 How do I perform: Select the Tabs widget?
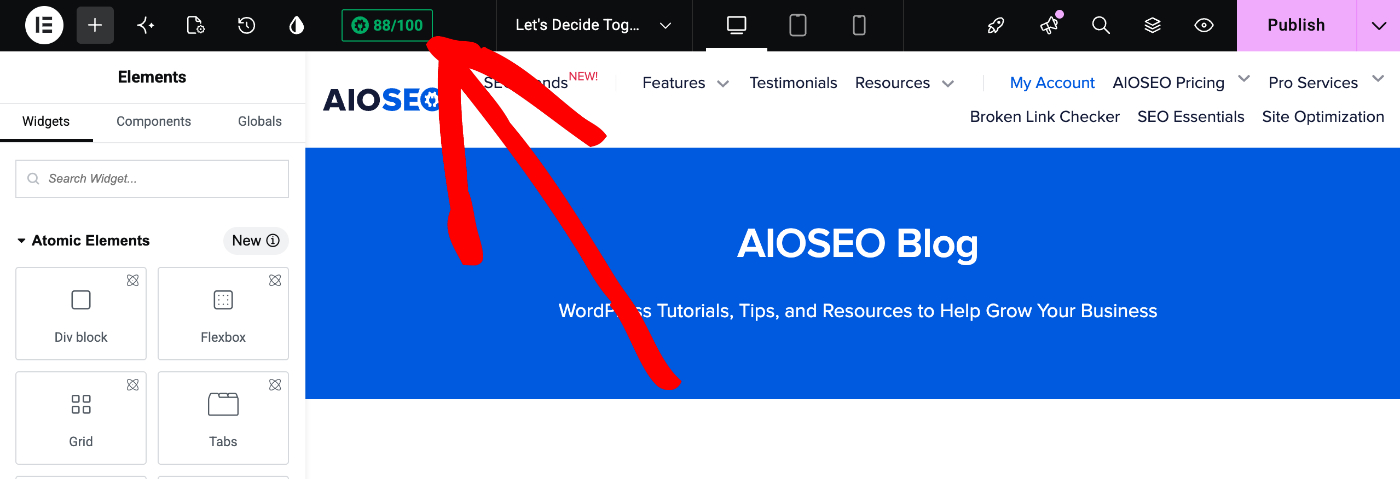tap(223, 417)
